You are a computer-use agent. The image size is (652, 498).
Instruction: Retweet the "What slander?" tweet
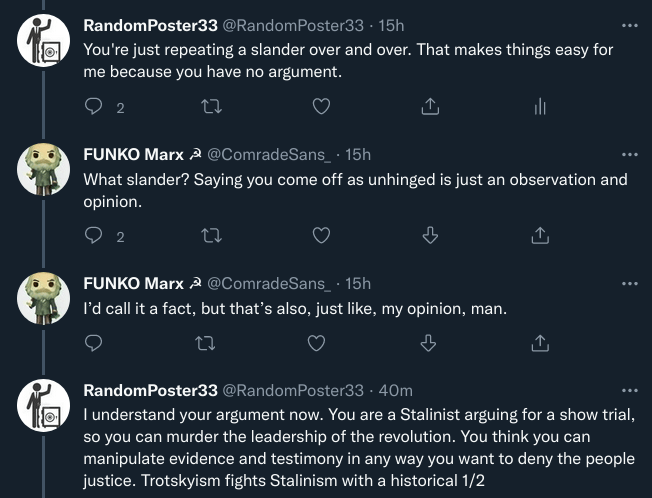click(x=211, y=236)
